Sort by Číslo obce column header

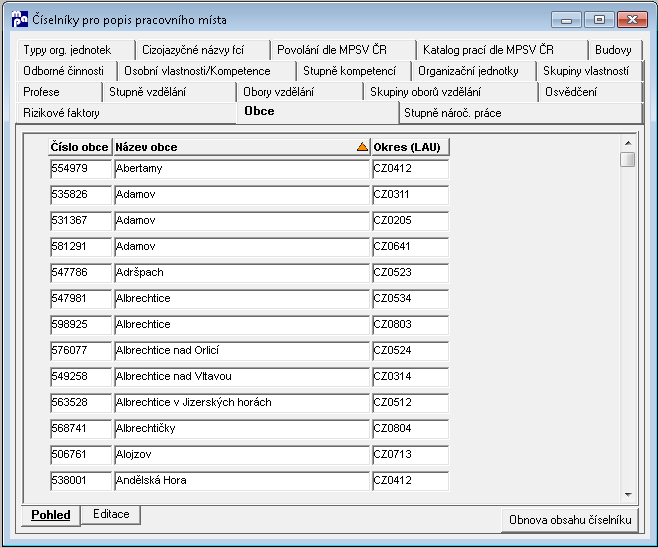click(x=80, y=147)
